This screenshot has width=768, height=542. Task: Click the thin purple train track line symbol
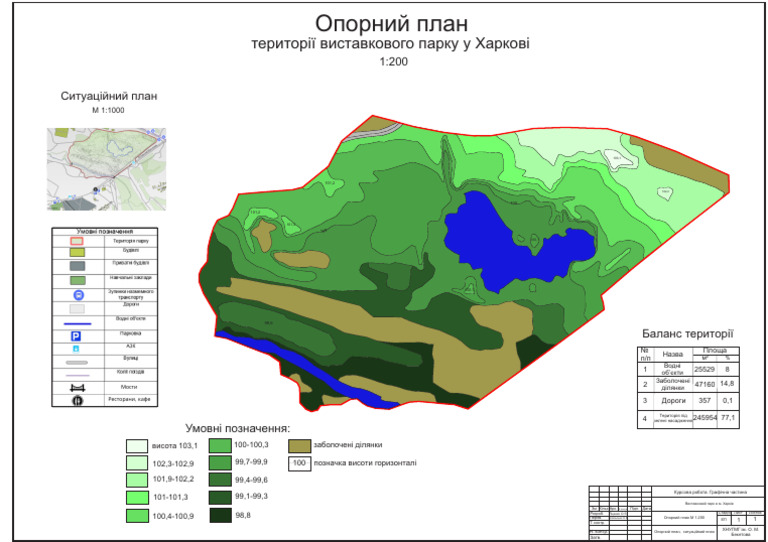[77, 376]
